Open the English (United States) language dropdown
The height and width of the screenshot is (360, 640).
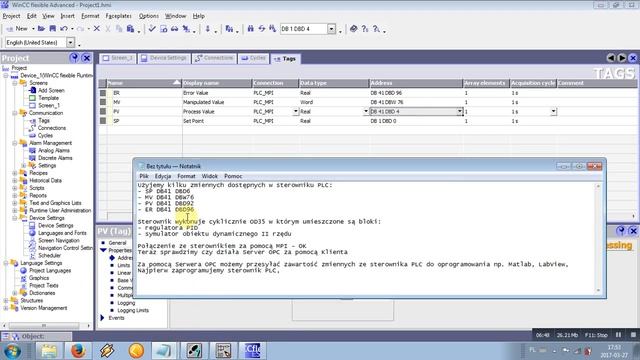click(x=71, y=42)
